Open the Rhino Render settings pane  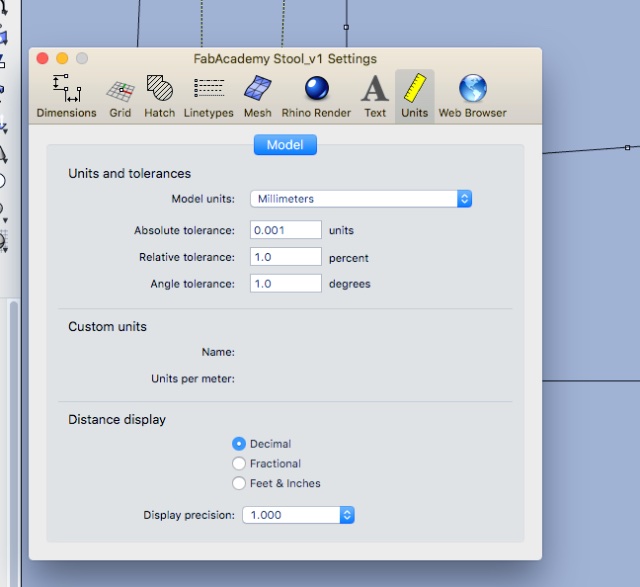(x=316, y=96)
